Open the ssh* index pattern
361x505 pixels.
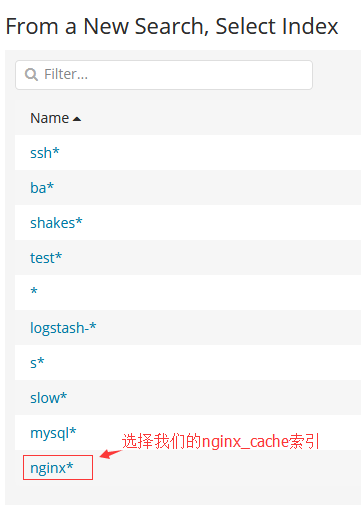[x=45, y=153]
